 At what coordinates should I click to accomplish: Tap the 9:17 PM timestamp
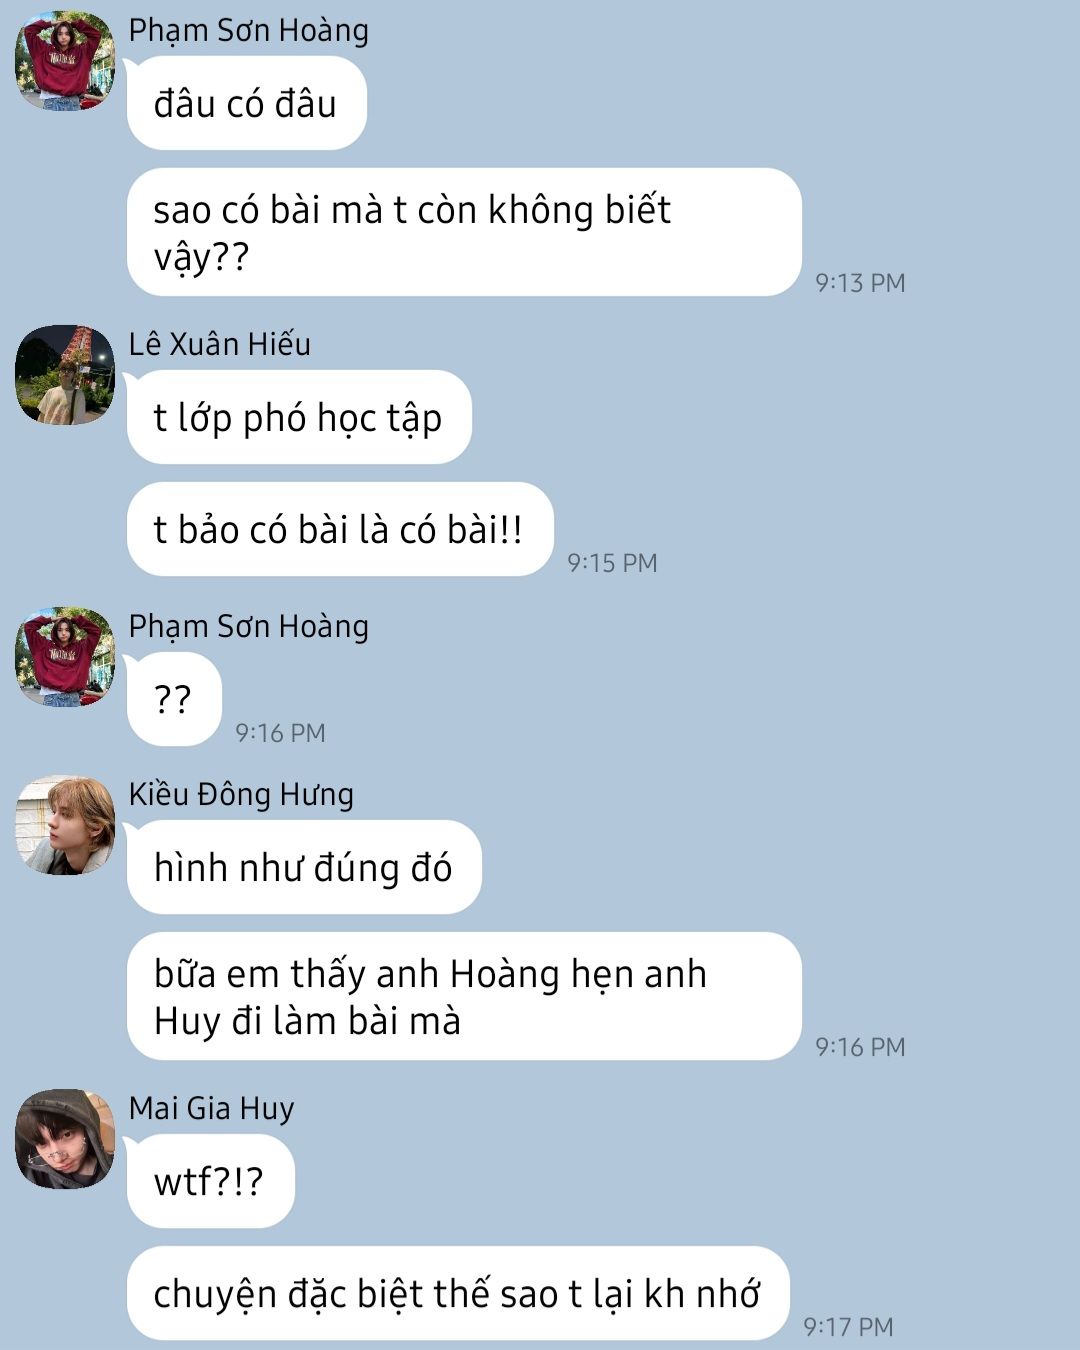click(848, 1327)
